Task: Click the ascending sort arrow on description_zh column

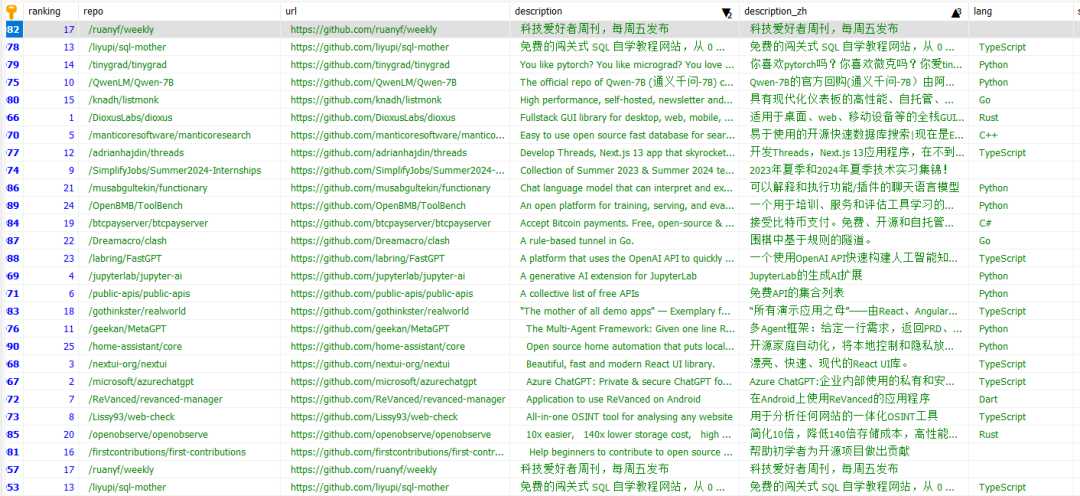Action: [956, 13]
